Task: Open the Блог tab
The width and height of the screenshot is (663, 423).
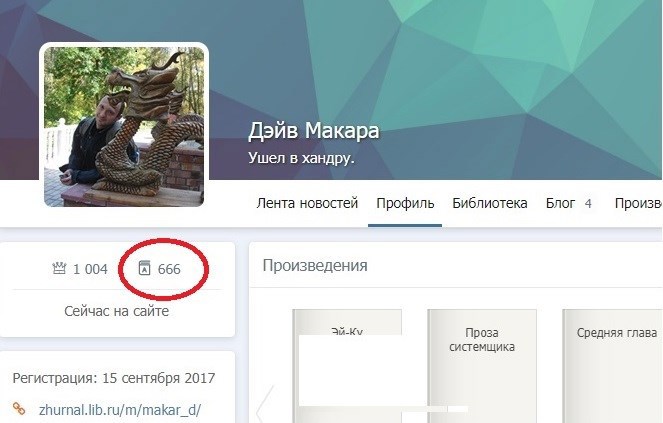Action: pyautogui.click(x=560, y=203)
